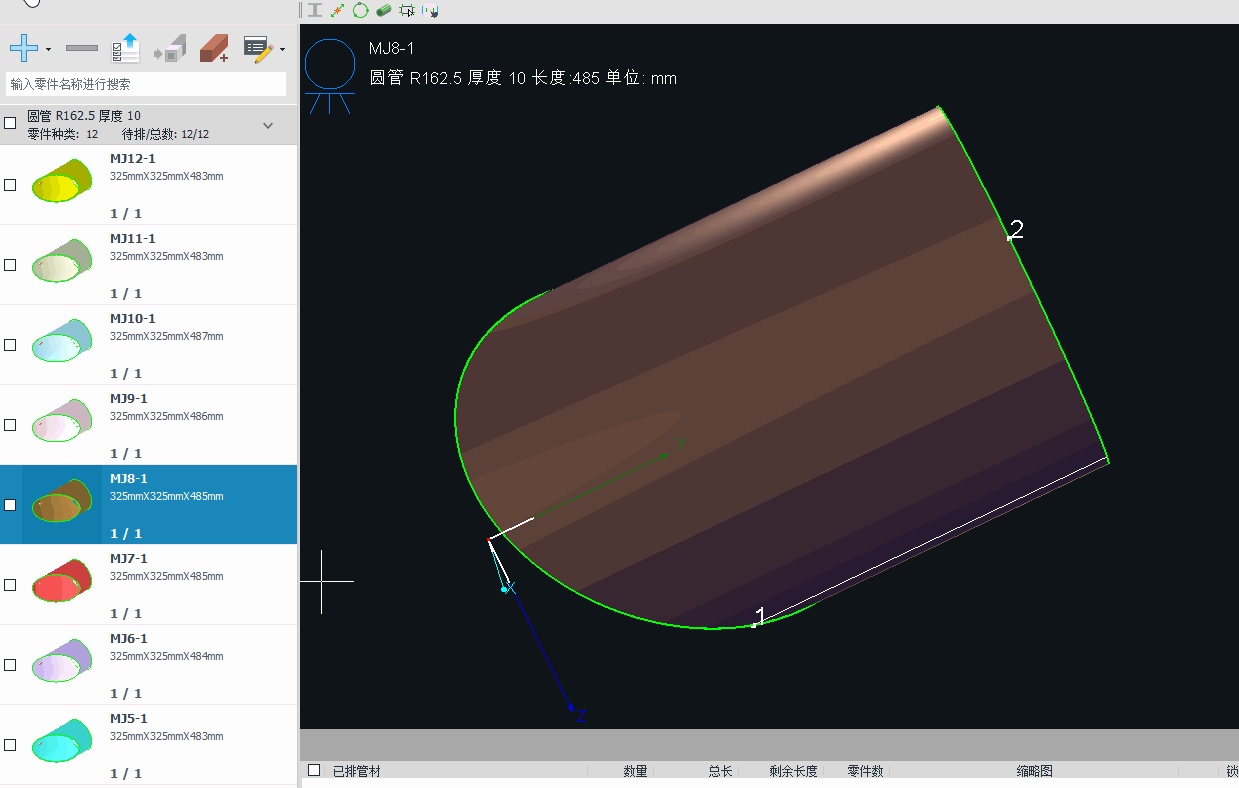Click the checklist upload icon with blue arrow

[x=127, y=48]
